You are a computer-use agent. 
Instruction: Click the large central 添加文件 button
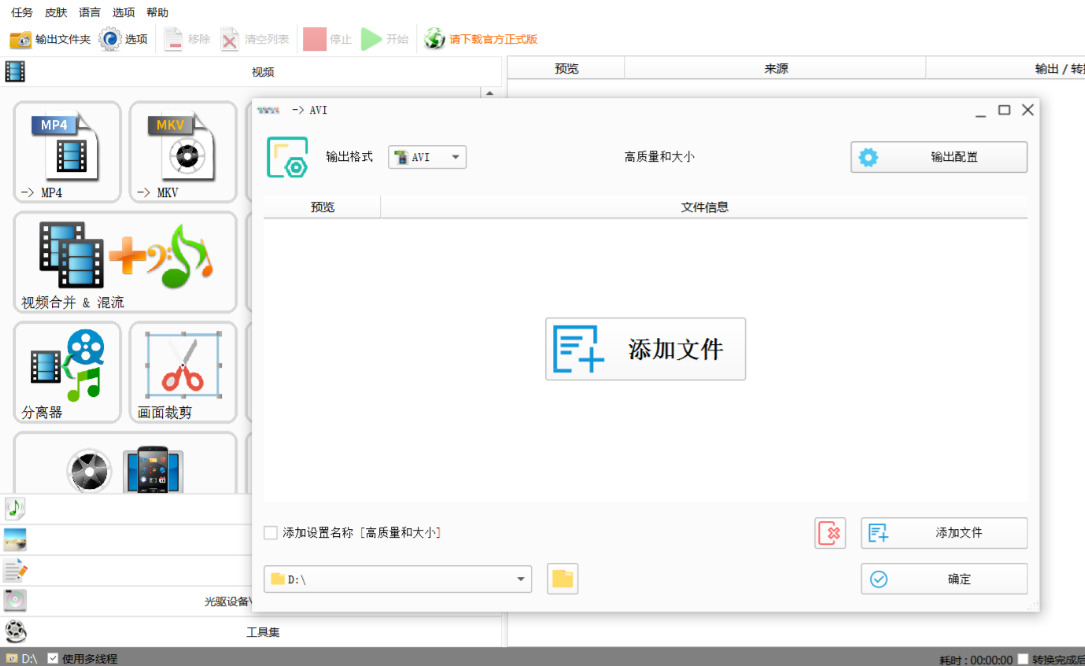click(645, 349)
